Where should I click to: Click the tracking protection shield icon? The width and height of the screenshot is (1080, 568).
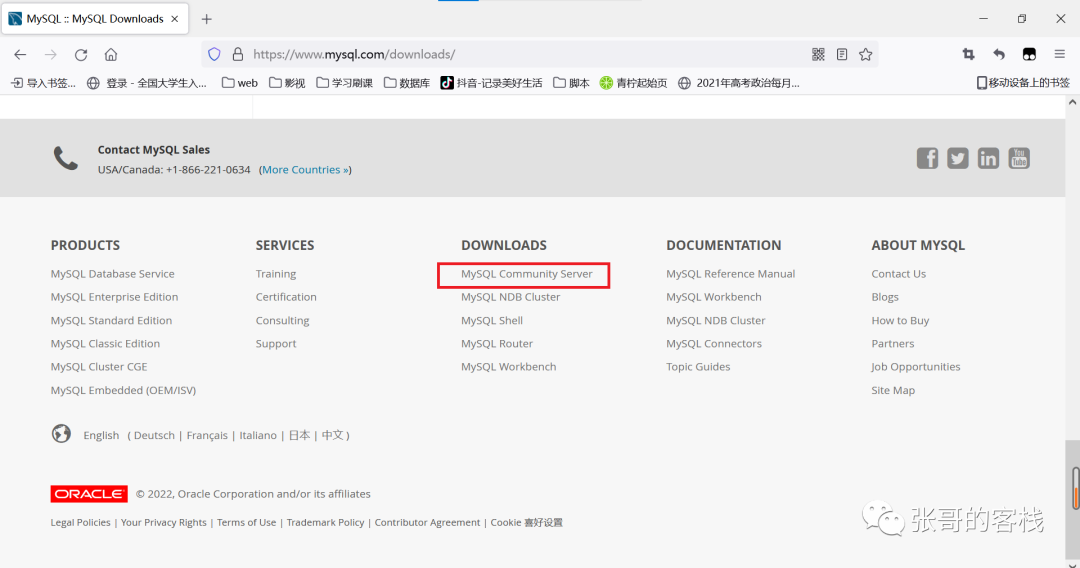pyautogui.click(x=214, y=54)
